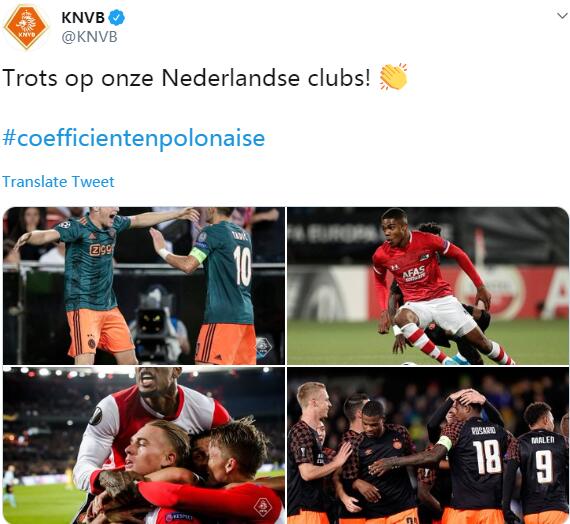Image resolution: width=570 pixels, height=524 pixels.
Task: Open the #coefficientenpolonaise hashtag
Action: [x=134, y=139]
